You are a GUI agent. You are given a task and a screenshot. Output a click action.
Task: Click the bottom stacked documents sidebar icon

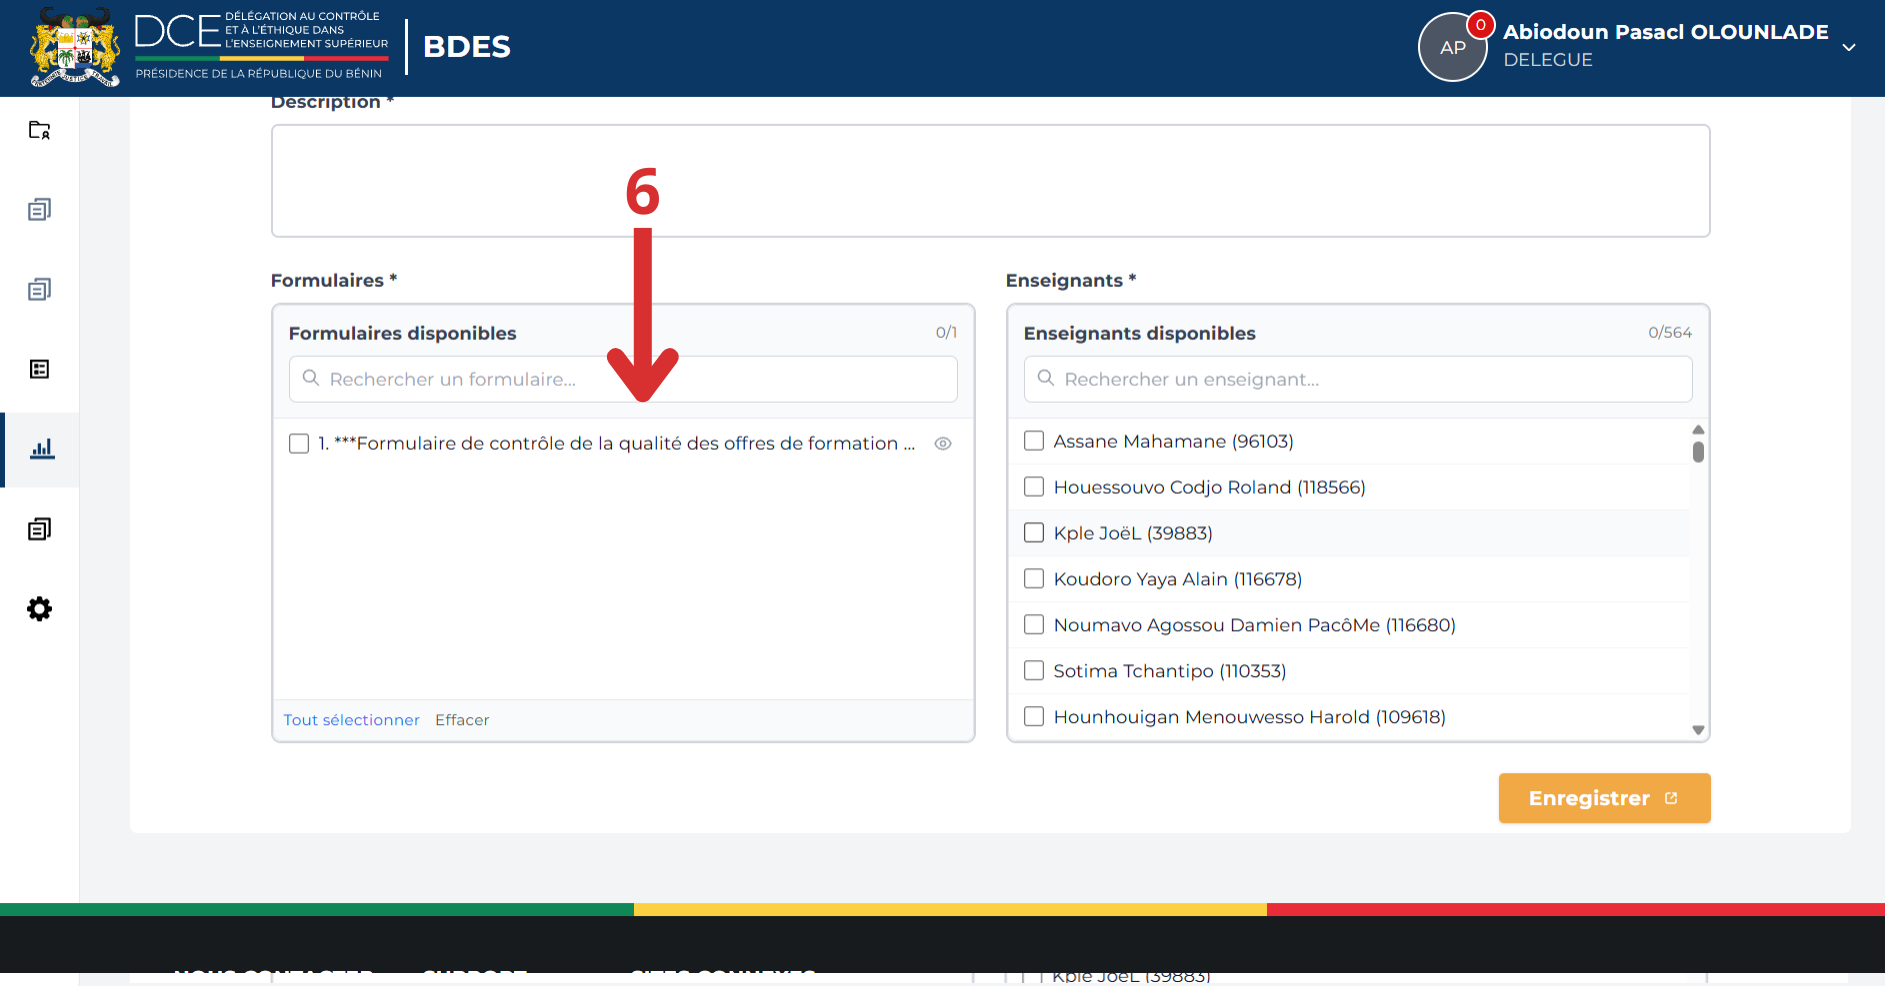point(39,529)
